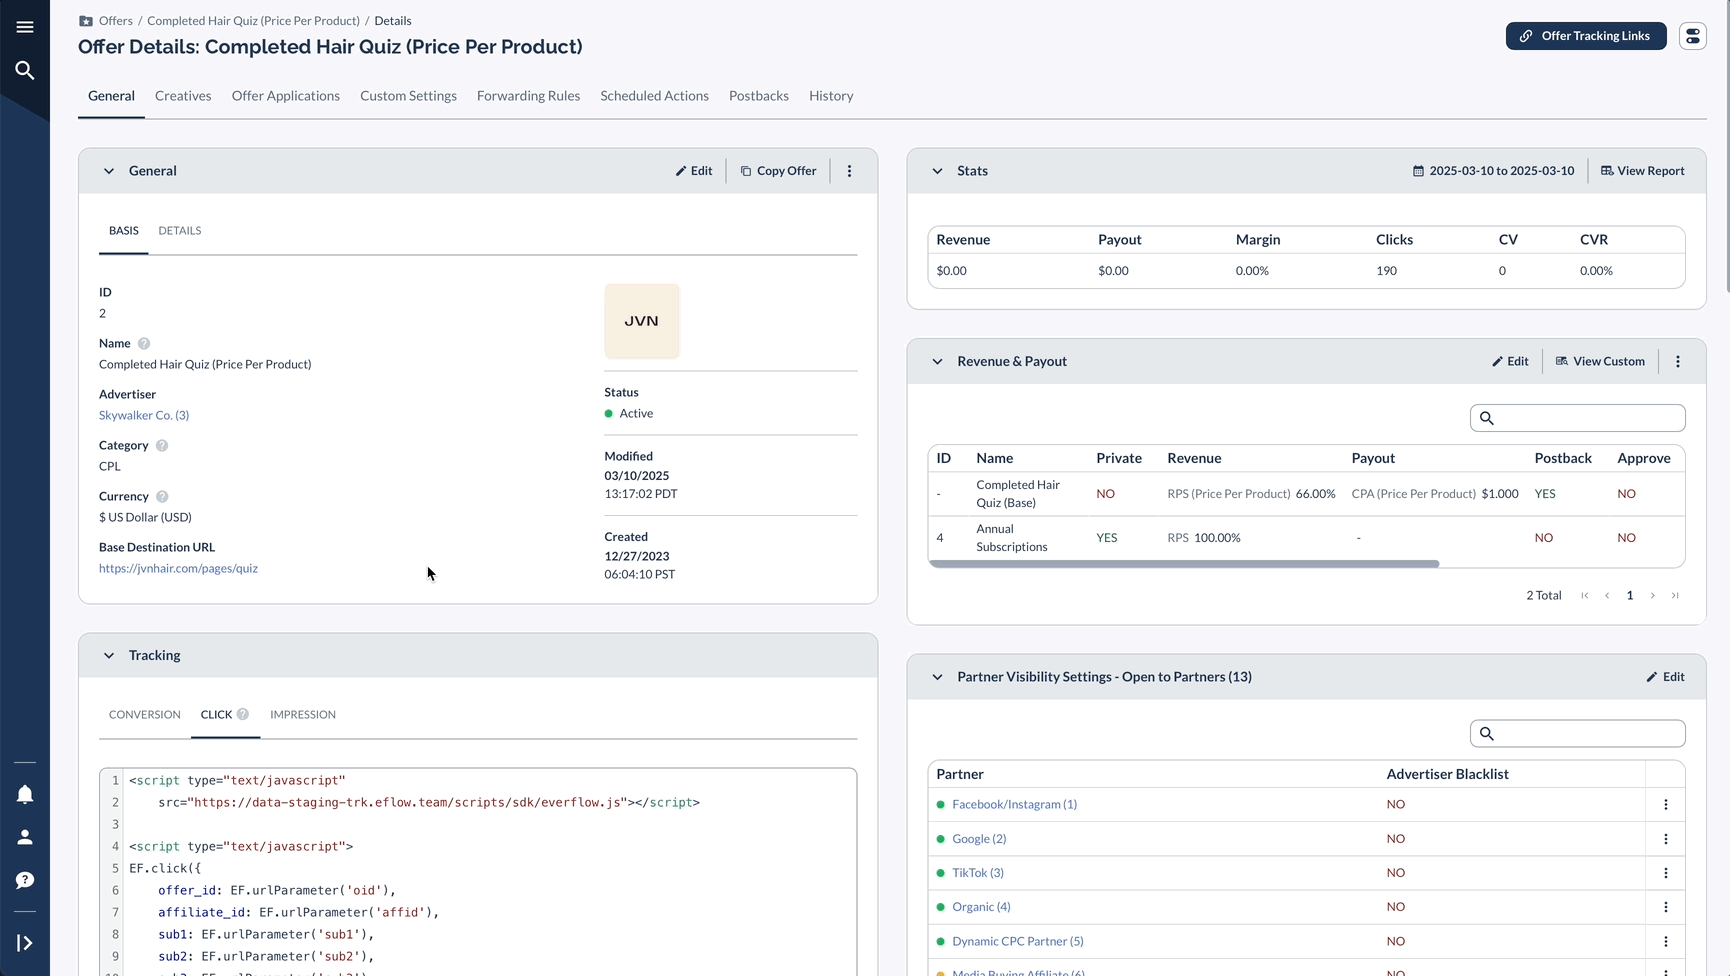The image size is (1730, 976).
Task: Click the Revenue & Payout search icon
Action: click(x=1487, y=418)
